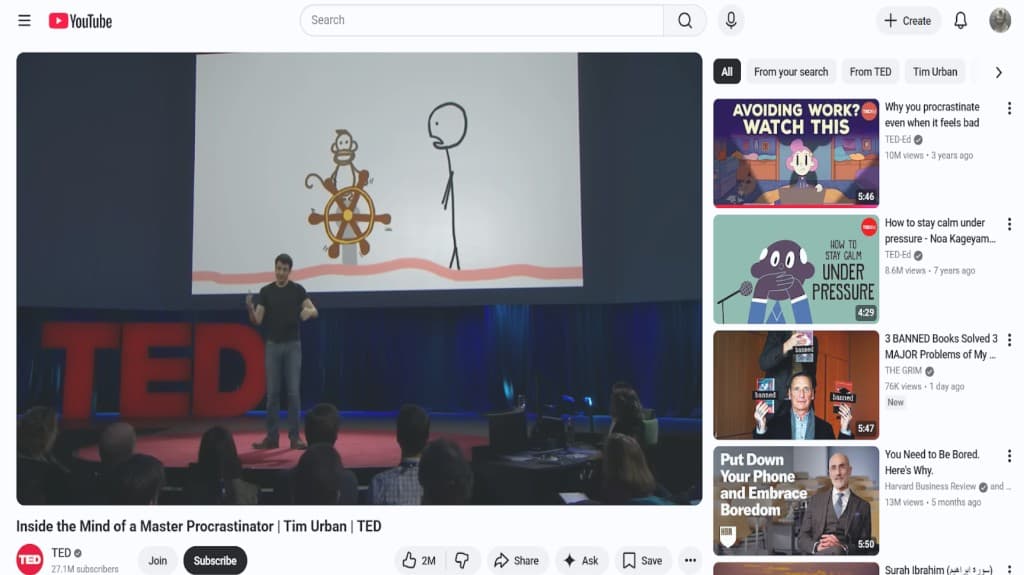Click the search magnifier button

(x=685, y=21)
